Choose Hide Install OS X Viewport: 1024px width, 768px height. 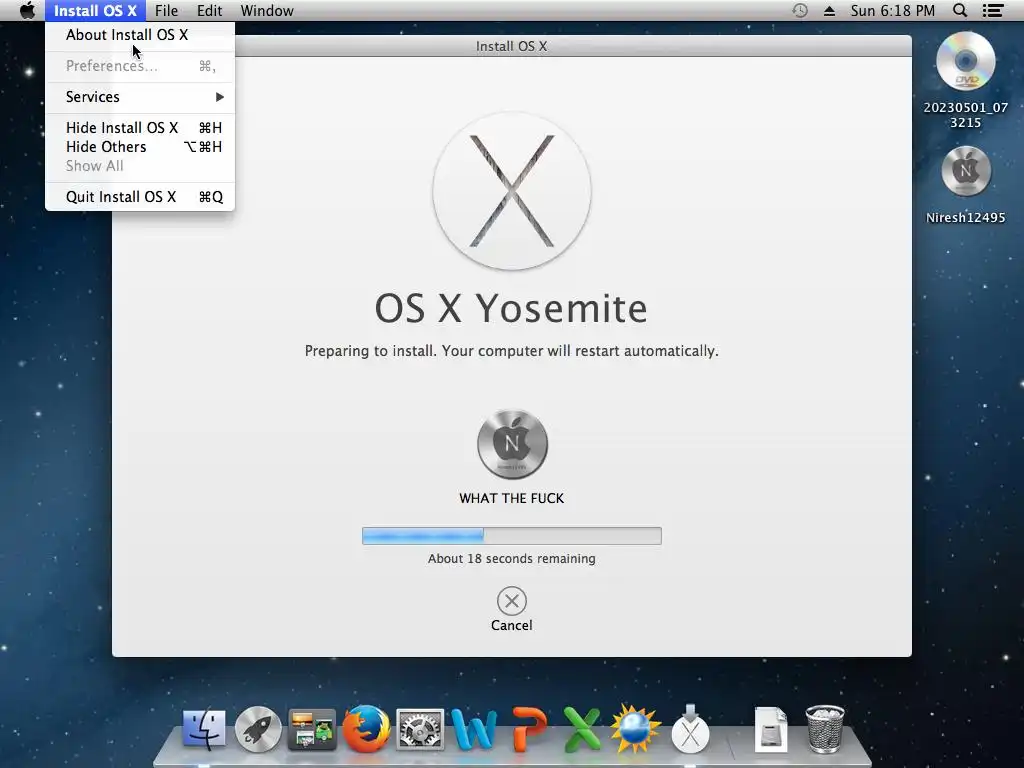pyautogui.click(x=140, y=128)
